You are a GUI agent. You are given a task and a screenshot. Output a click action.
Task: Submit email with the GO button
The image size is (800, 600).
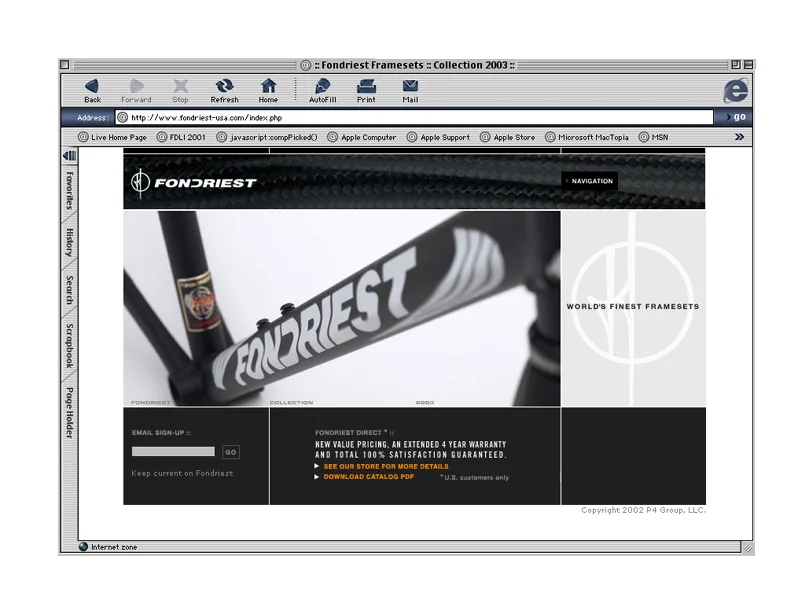[231, 452]
